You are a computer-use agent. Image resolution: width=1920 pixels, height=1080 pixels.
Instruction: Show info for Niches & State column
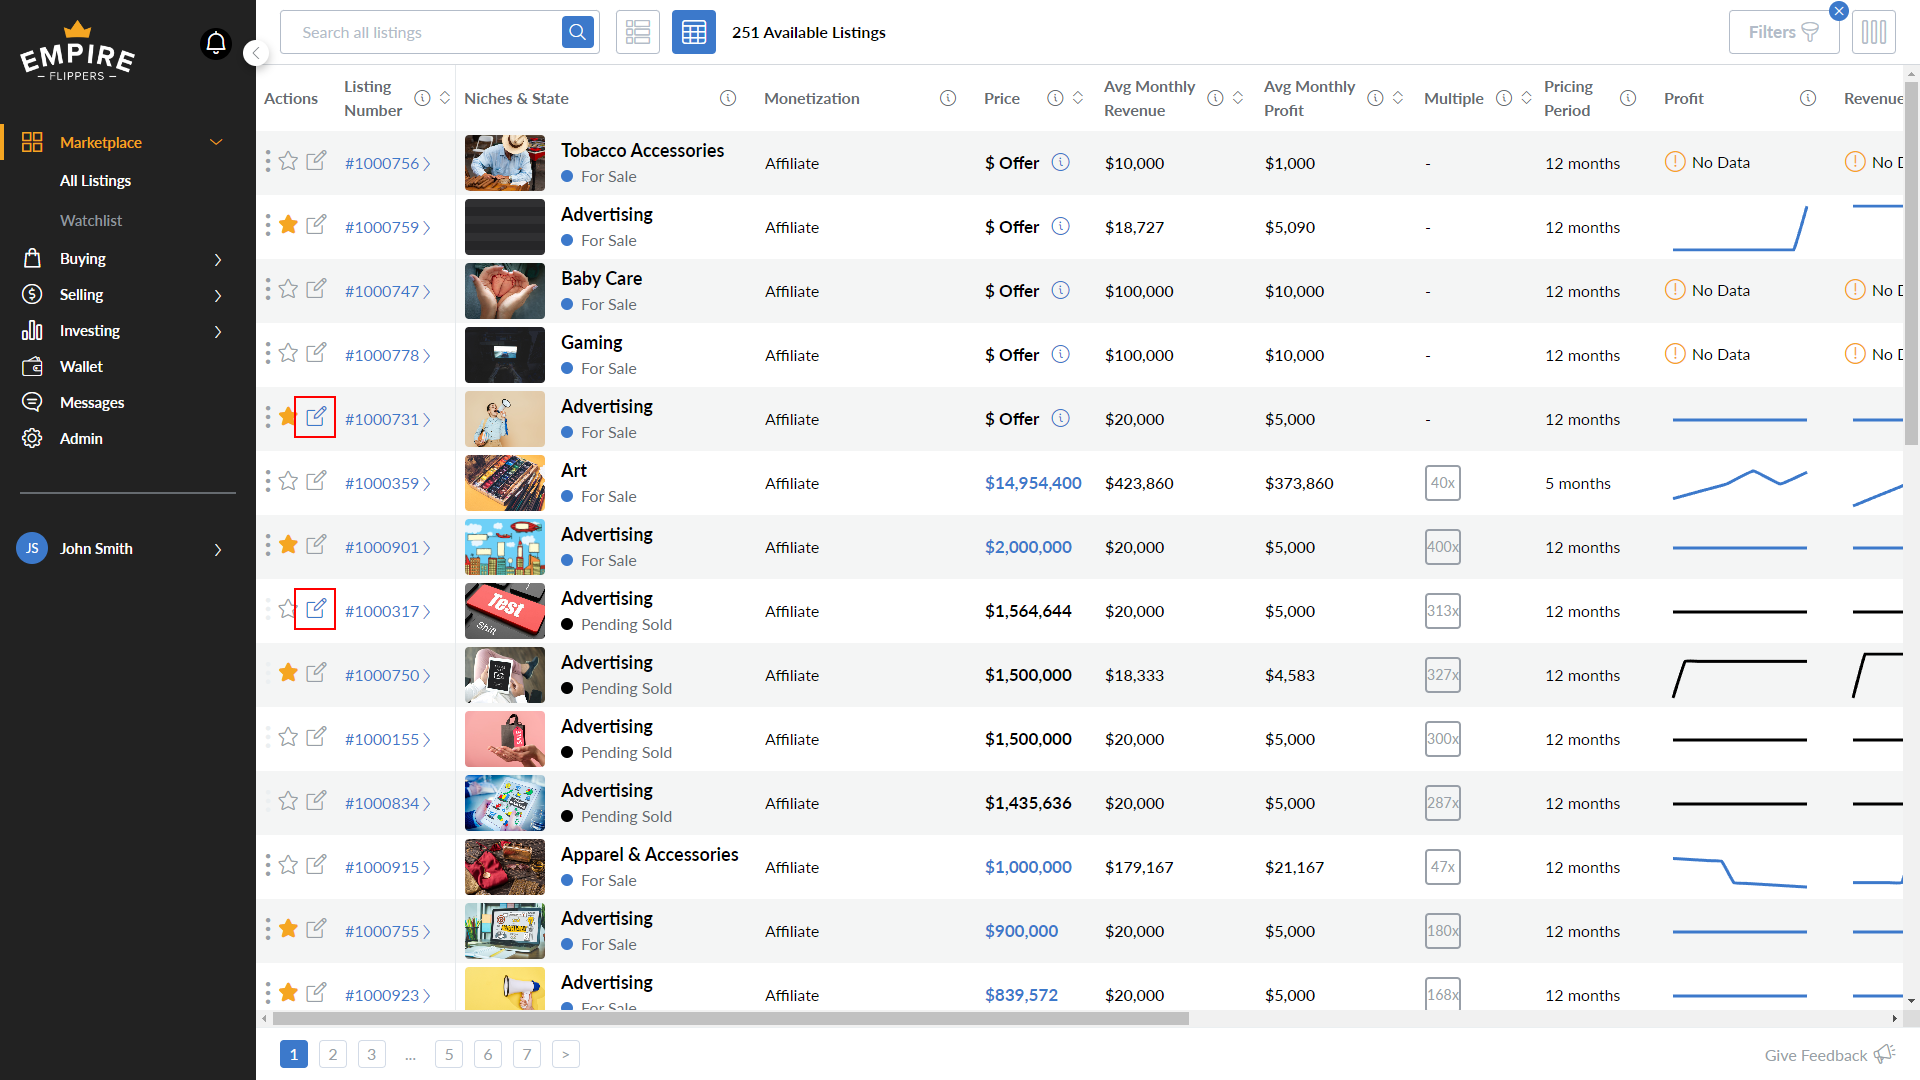pyautogui.click(x=728, y=98)
